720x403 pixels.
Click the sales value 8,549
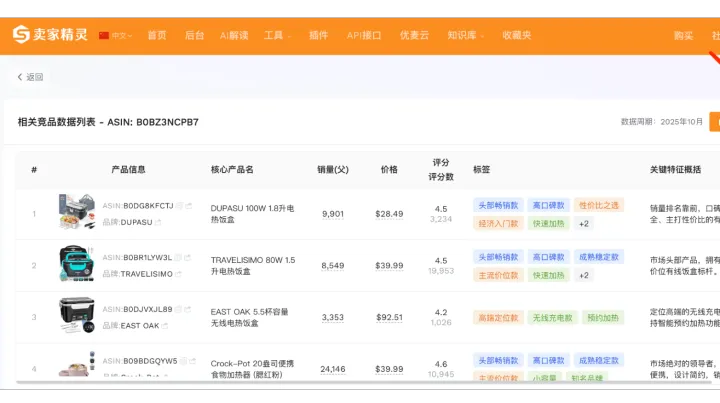click(x=333, y=266)
